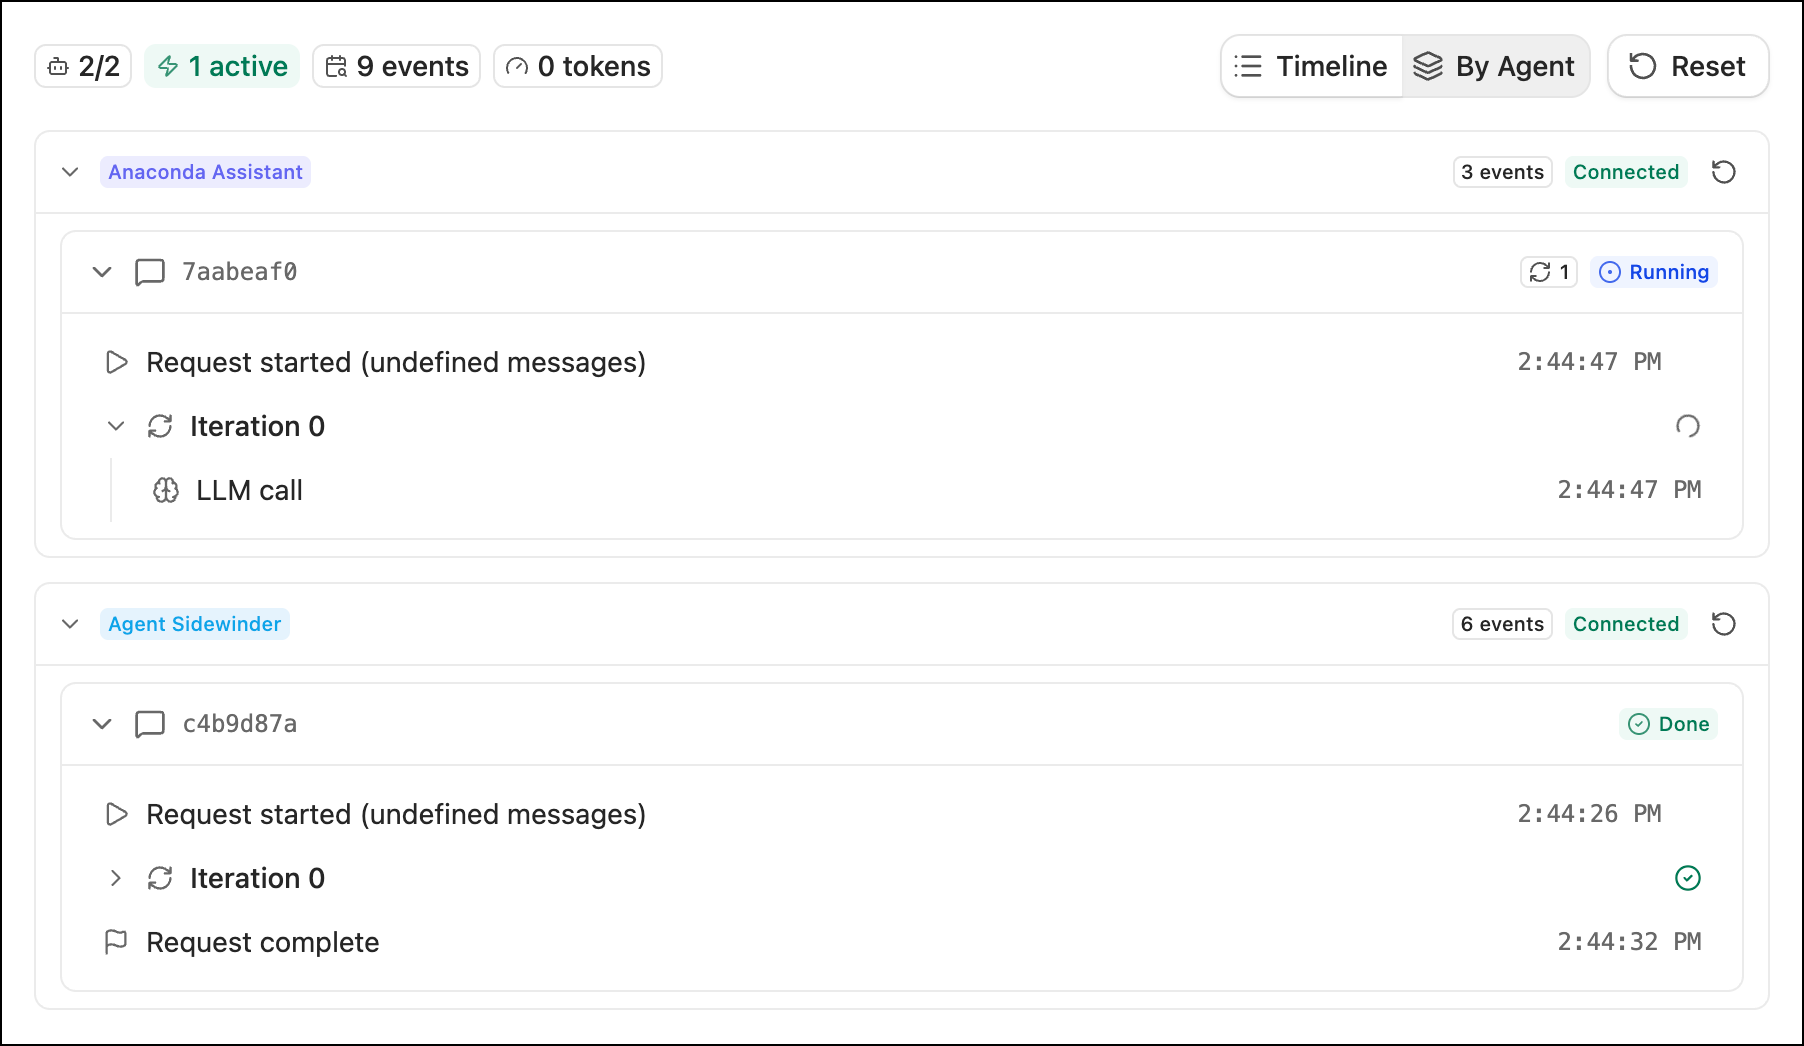Click the play icon of 2:44:26 request started
Image resolution: width=1804 pixels, height=1046 pixels.
coord(117,814)
